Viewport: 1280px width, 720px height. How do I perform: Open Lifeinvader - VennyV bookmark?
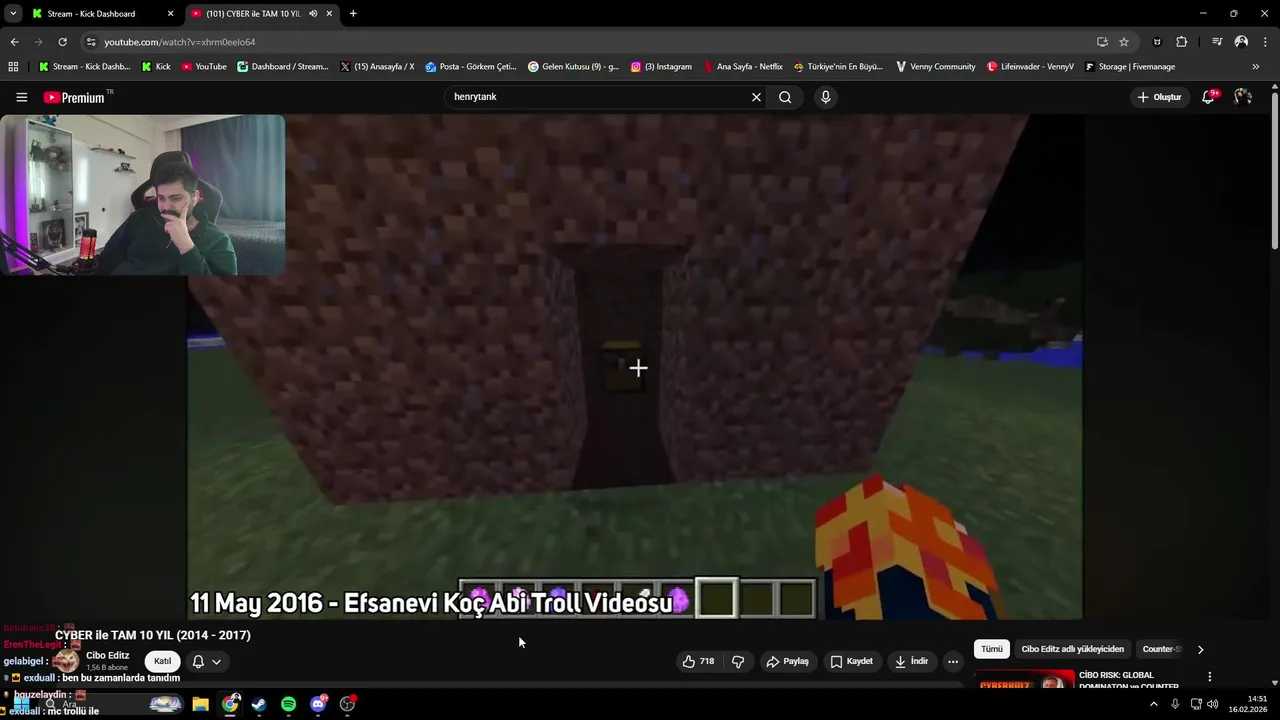click(x=1030, y=67)
